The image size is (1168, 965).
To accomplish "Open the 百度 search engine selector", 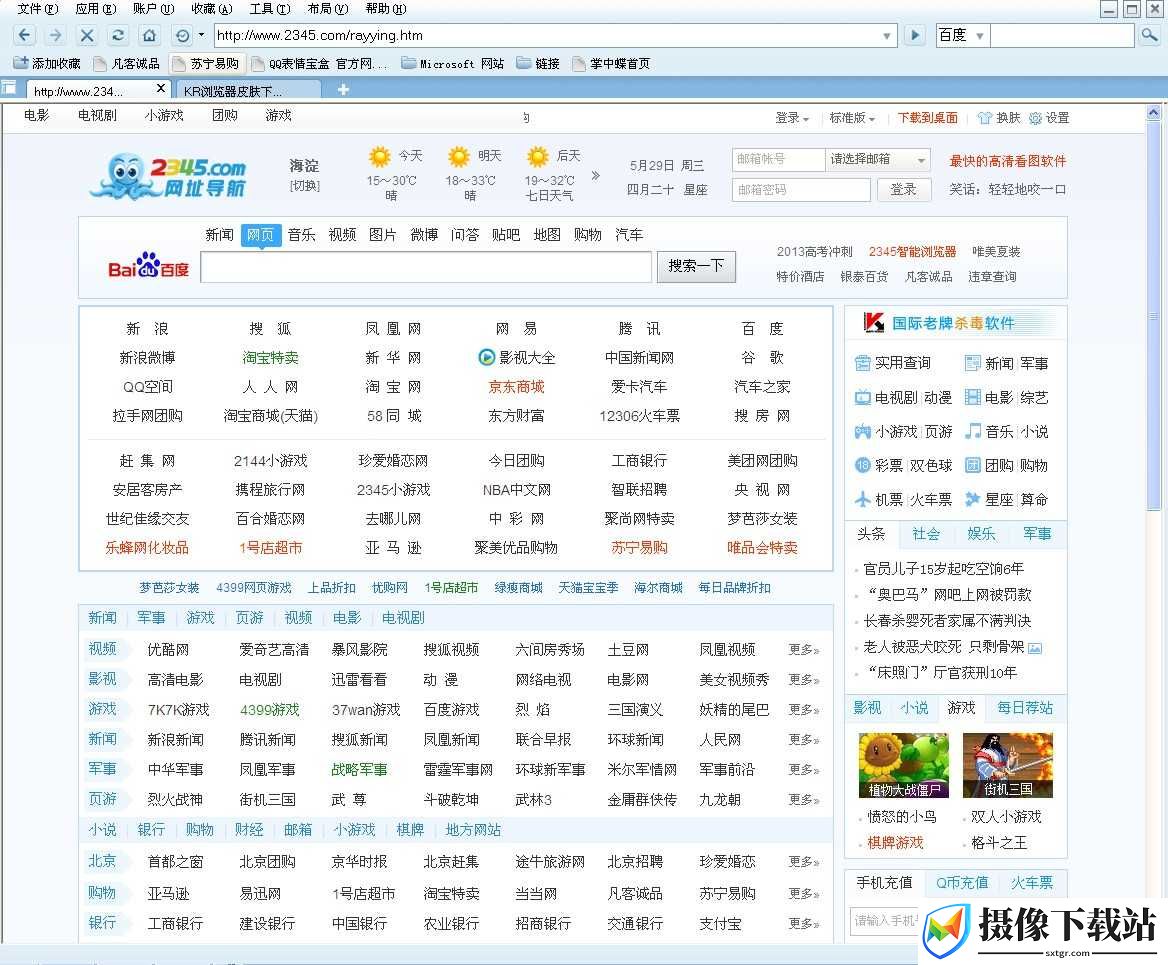I will pyautogui.click(x=961, y=35).
